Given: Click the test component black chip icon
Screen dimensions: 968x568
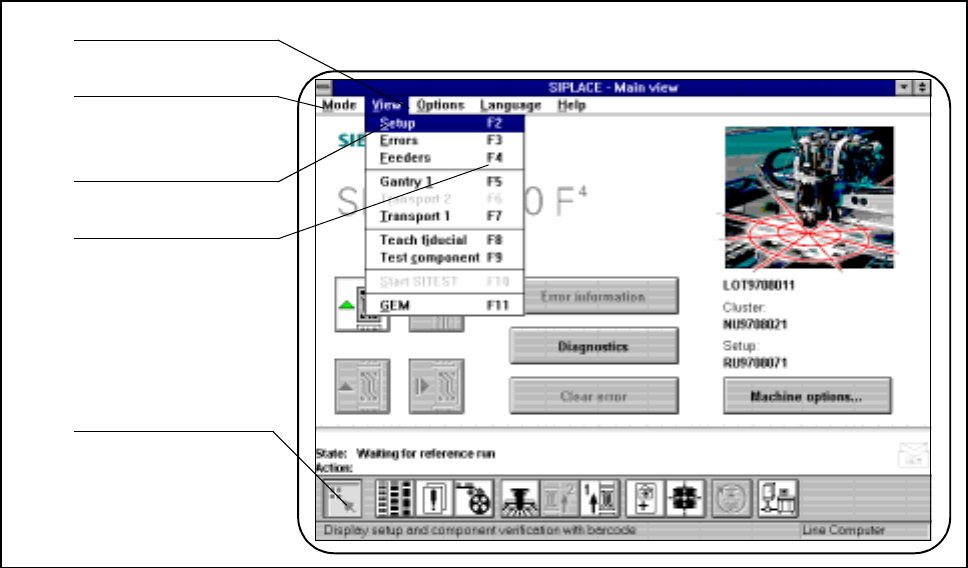Looking at the screenshot, I should pos(685,498).
